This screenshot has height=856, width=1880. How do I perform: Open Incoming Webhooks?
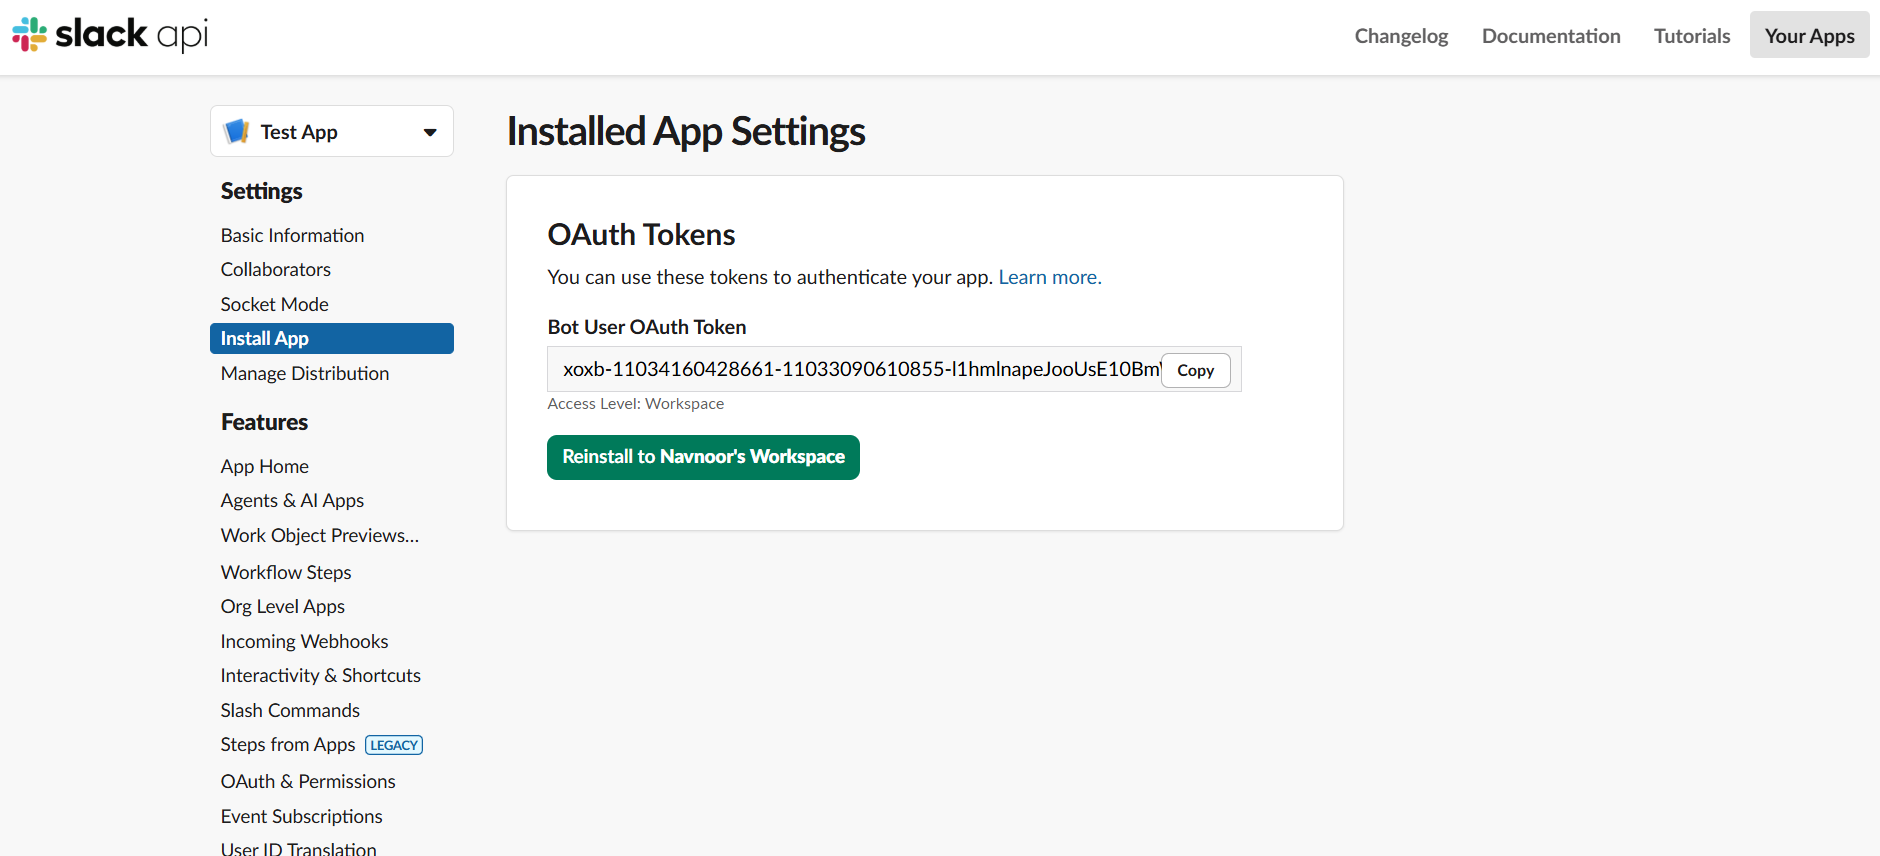pos(304,641)
